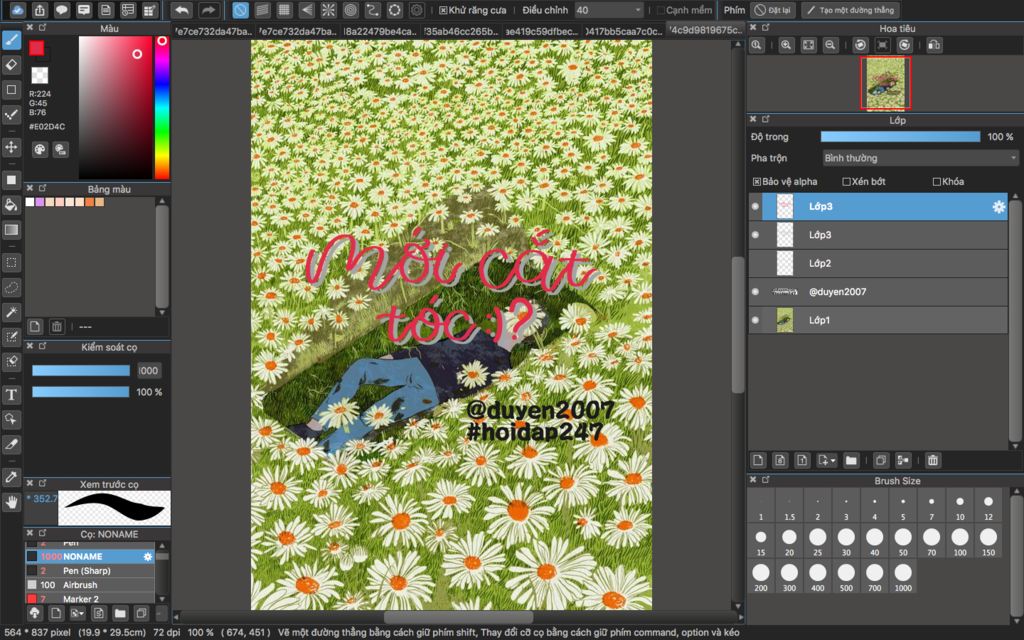The image size is (1024, 640).
Task: Open the Điều chỉnh value dropdown
Action: [609, 10]
